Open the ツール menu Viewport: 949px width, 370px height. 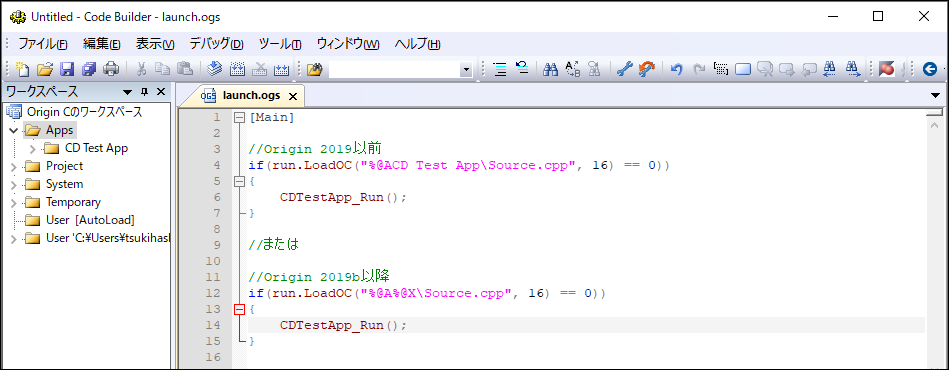pos(280,44)
